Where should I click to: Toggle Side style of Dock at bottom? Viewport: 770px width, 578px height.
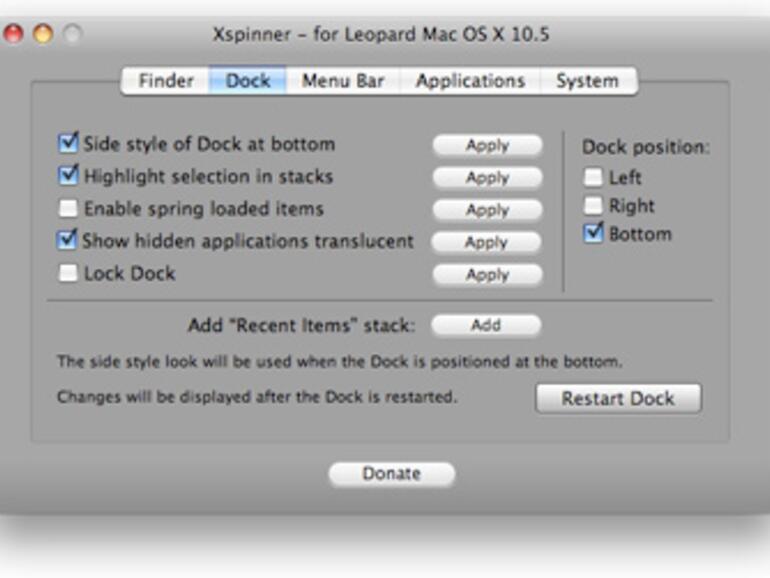point(68,144)
